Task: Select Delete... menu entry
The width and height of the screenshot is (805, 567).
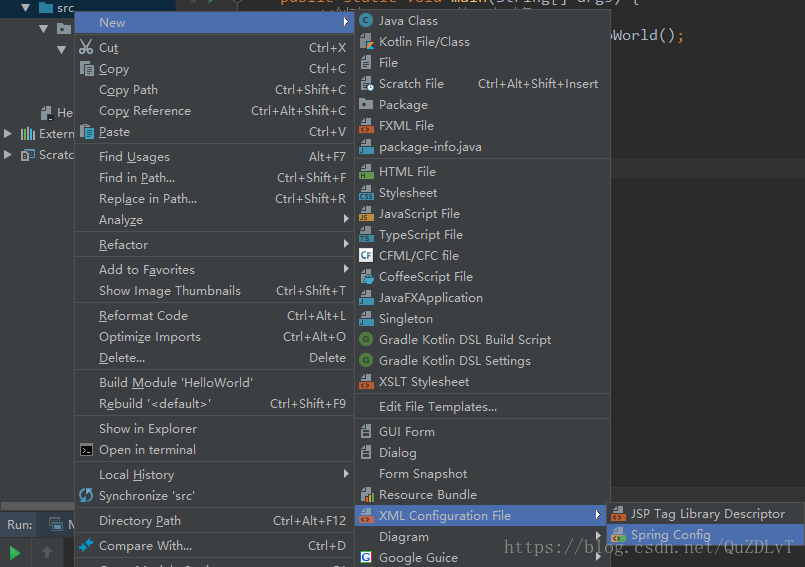Action: coord(215,358)
